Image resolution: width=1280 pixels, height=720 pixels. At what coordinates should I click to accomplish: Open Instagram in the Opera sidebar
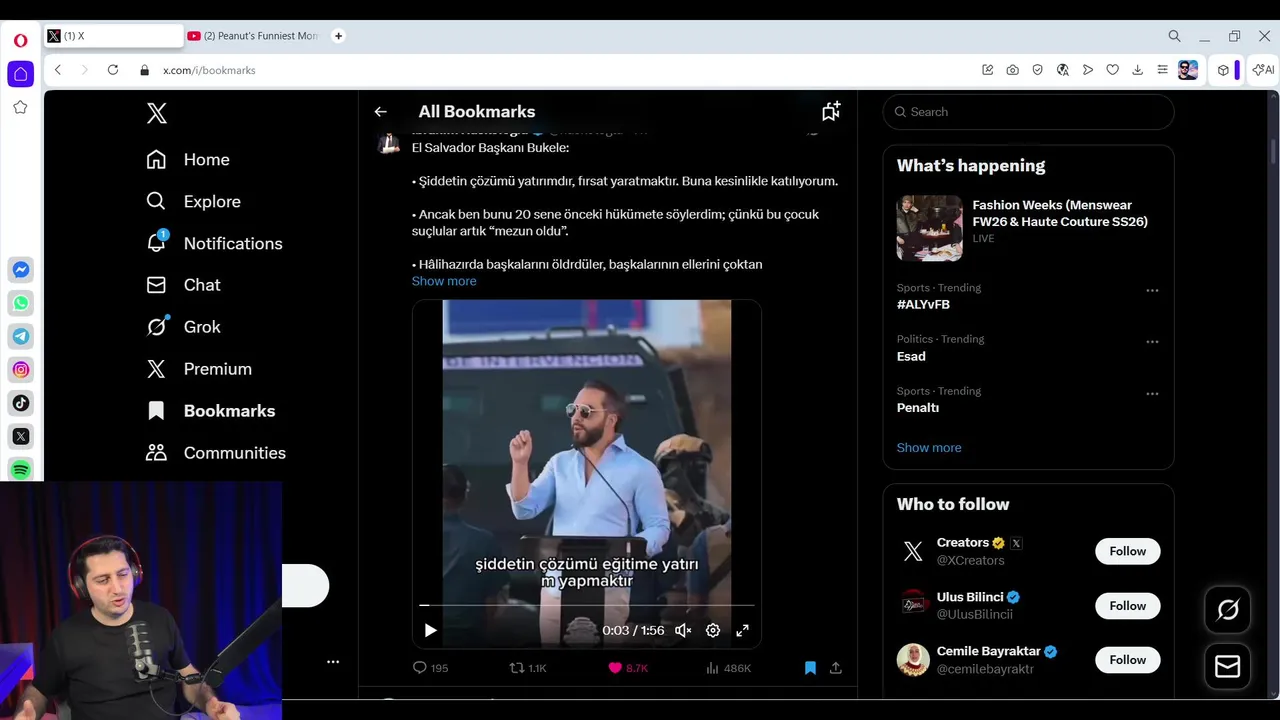(x=21, y=370)
